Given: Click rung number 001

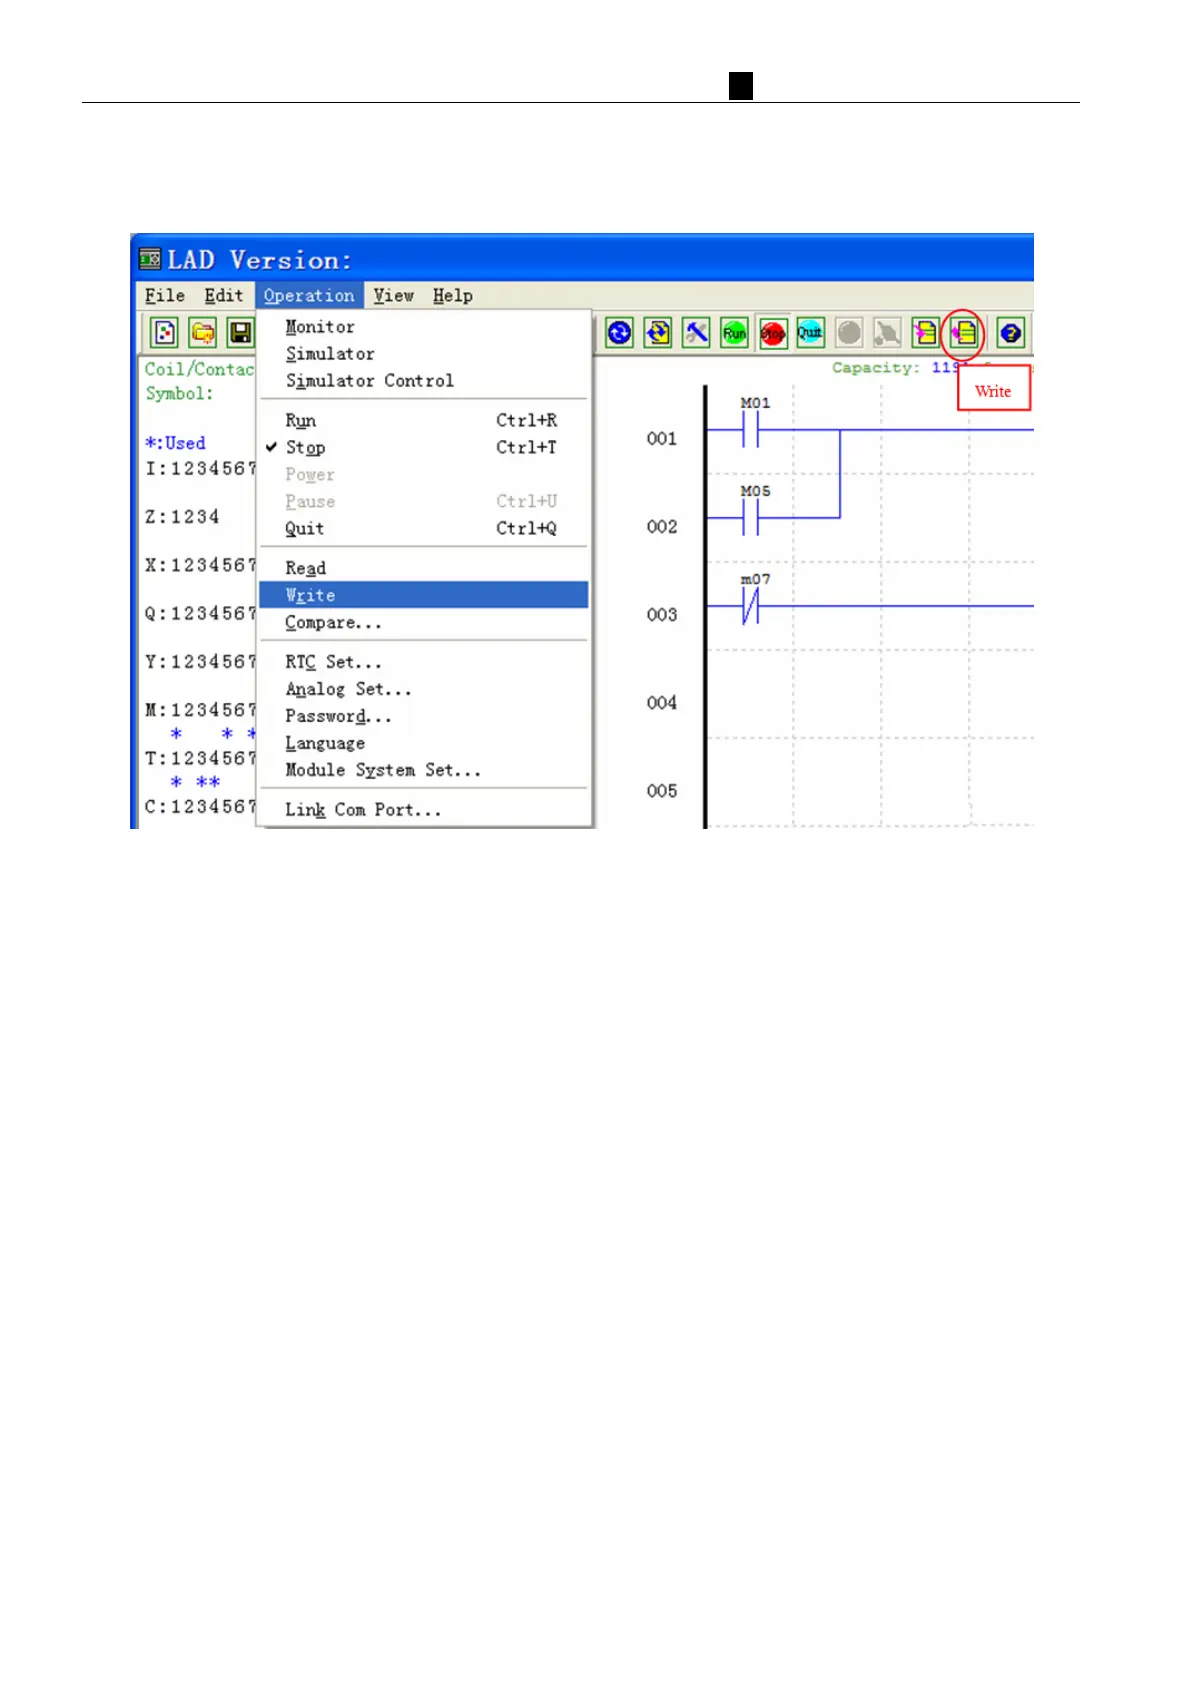Looking at the screenshot, I should (x=662, y=438).
